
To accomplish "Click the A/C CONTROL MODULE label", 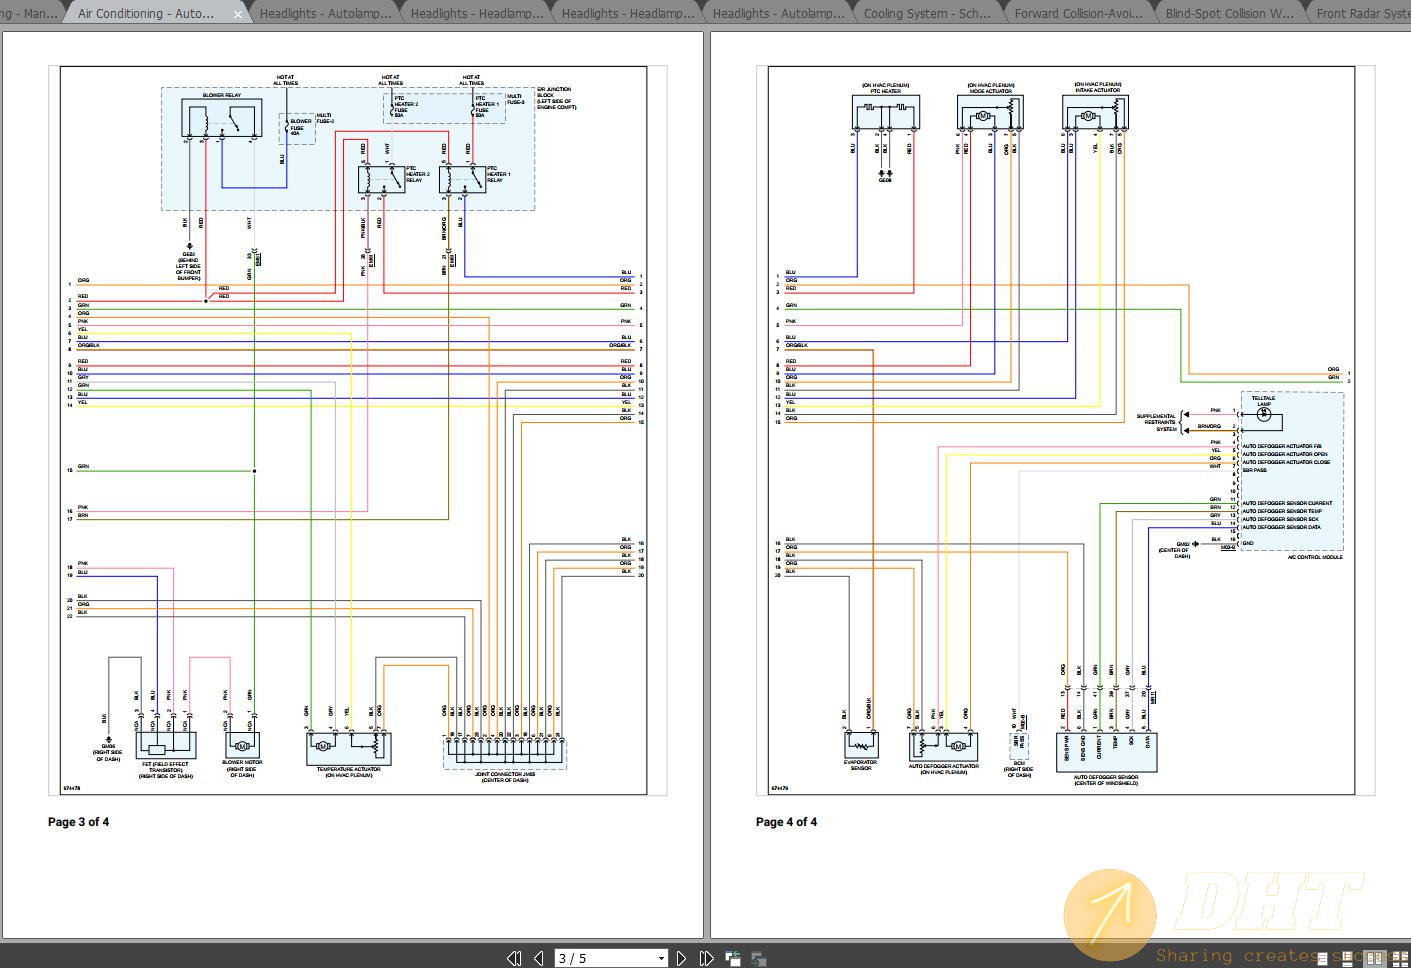I will (x=1314, y=557).
